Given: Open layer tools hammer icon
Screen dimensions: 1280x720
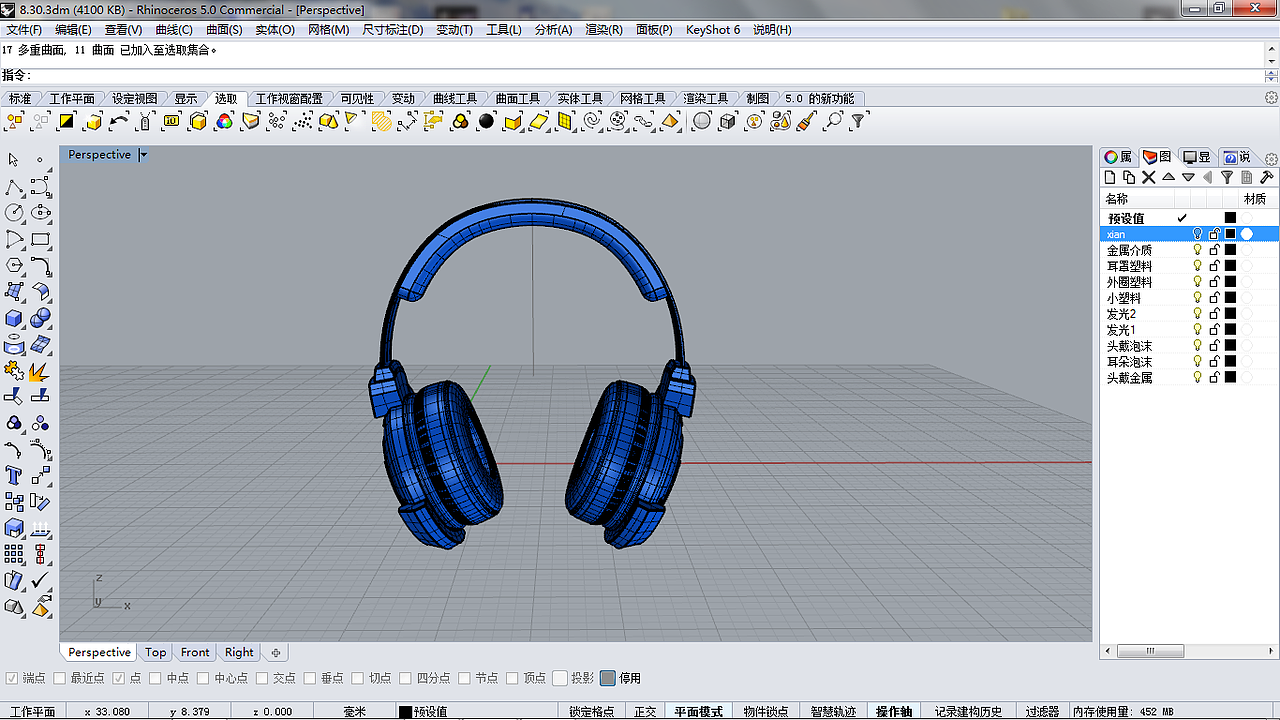Looking at the screenshot, I should pyautogui.click(x=1266, y=177).
